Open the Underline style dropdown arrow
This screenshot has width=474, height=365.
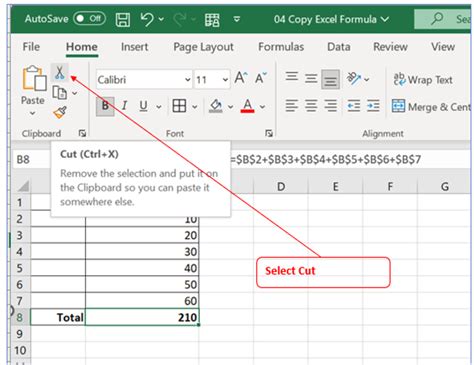159,107
